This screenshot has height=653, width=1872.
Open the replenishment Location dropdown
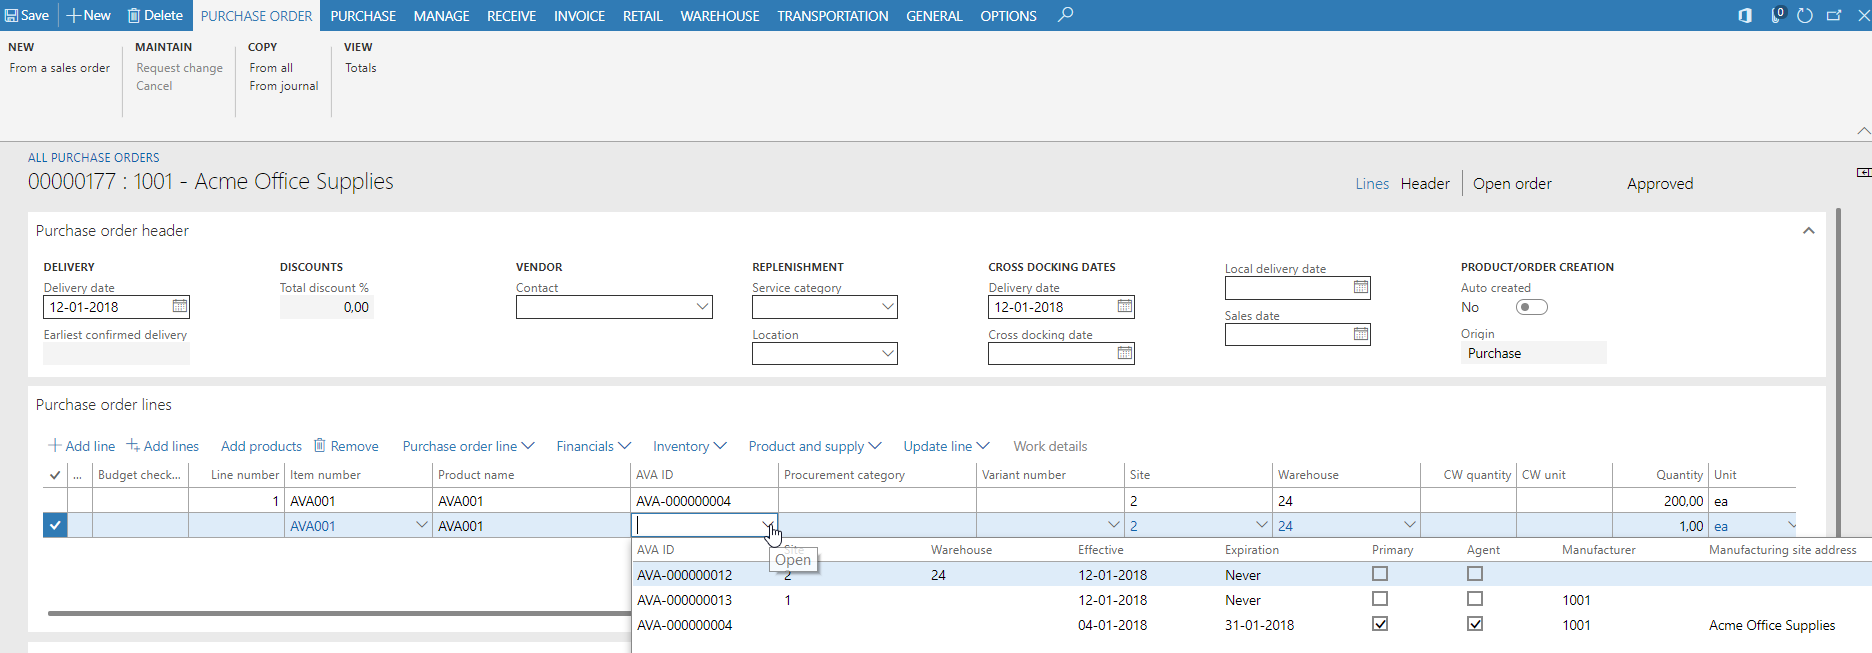(887, 353)
